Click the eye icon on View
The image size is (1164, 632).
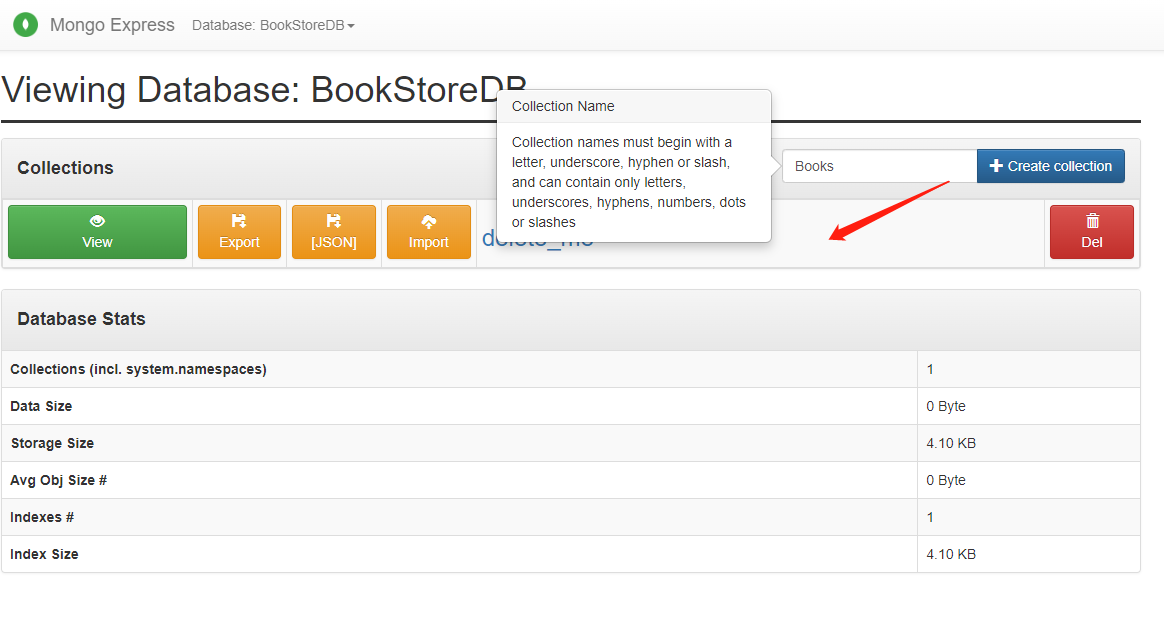click(97, 221)
